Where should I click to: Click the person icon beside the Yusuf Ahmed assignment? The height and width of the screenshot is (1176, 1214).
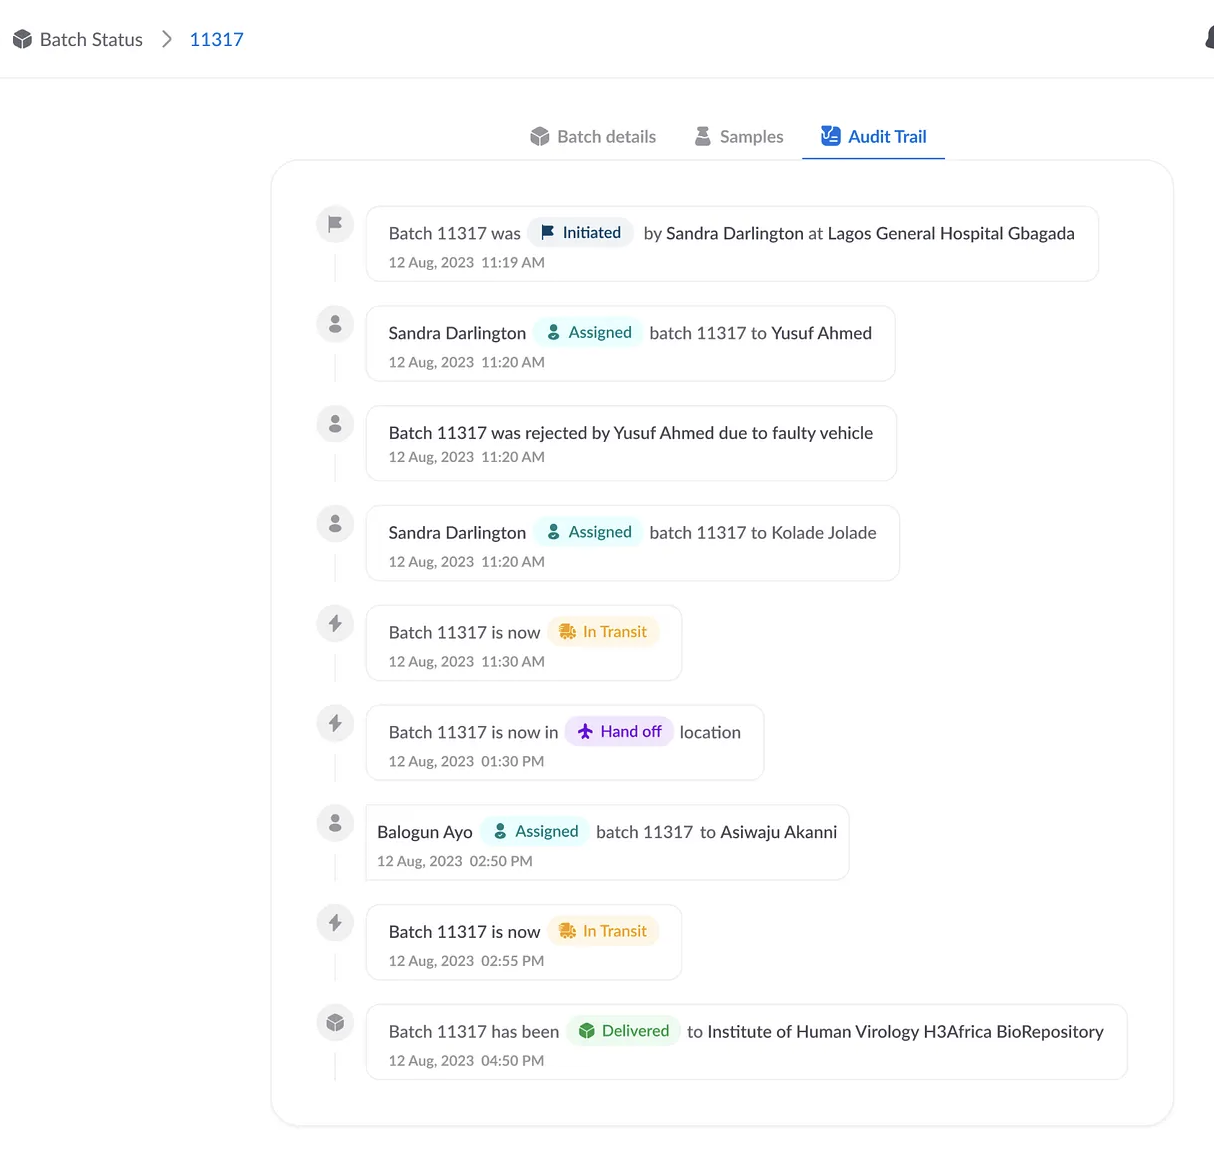point(335,324)
